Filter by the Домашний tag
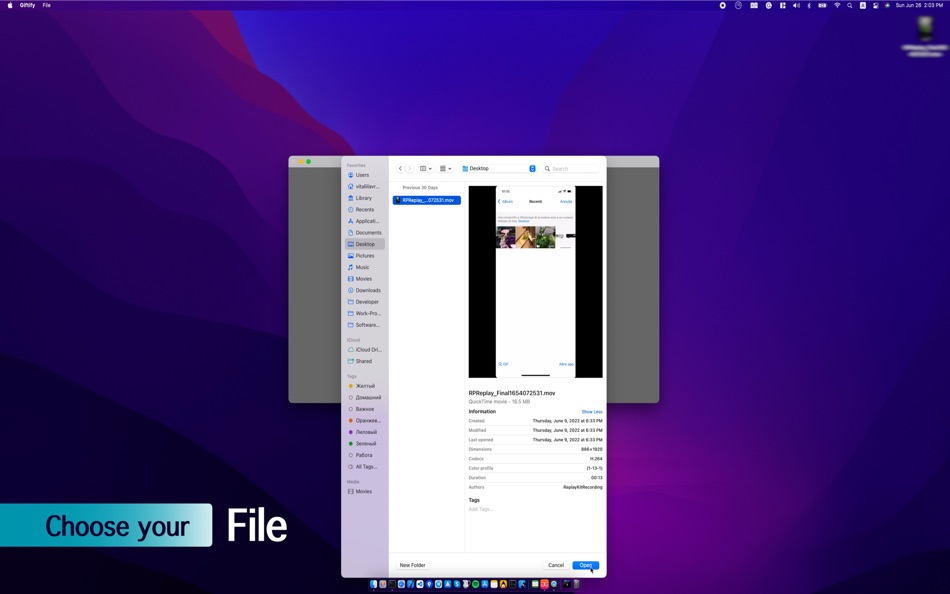Viewport: 950px width, 594px height. 364,398
